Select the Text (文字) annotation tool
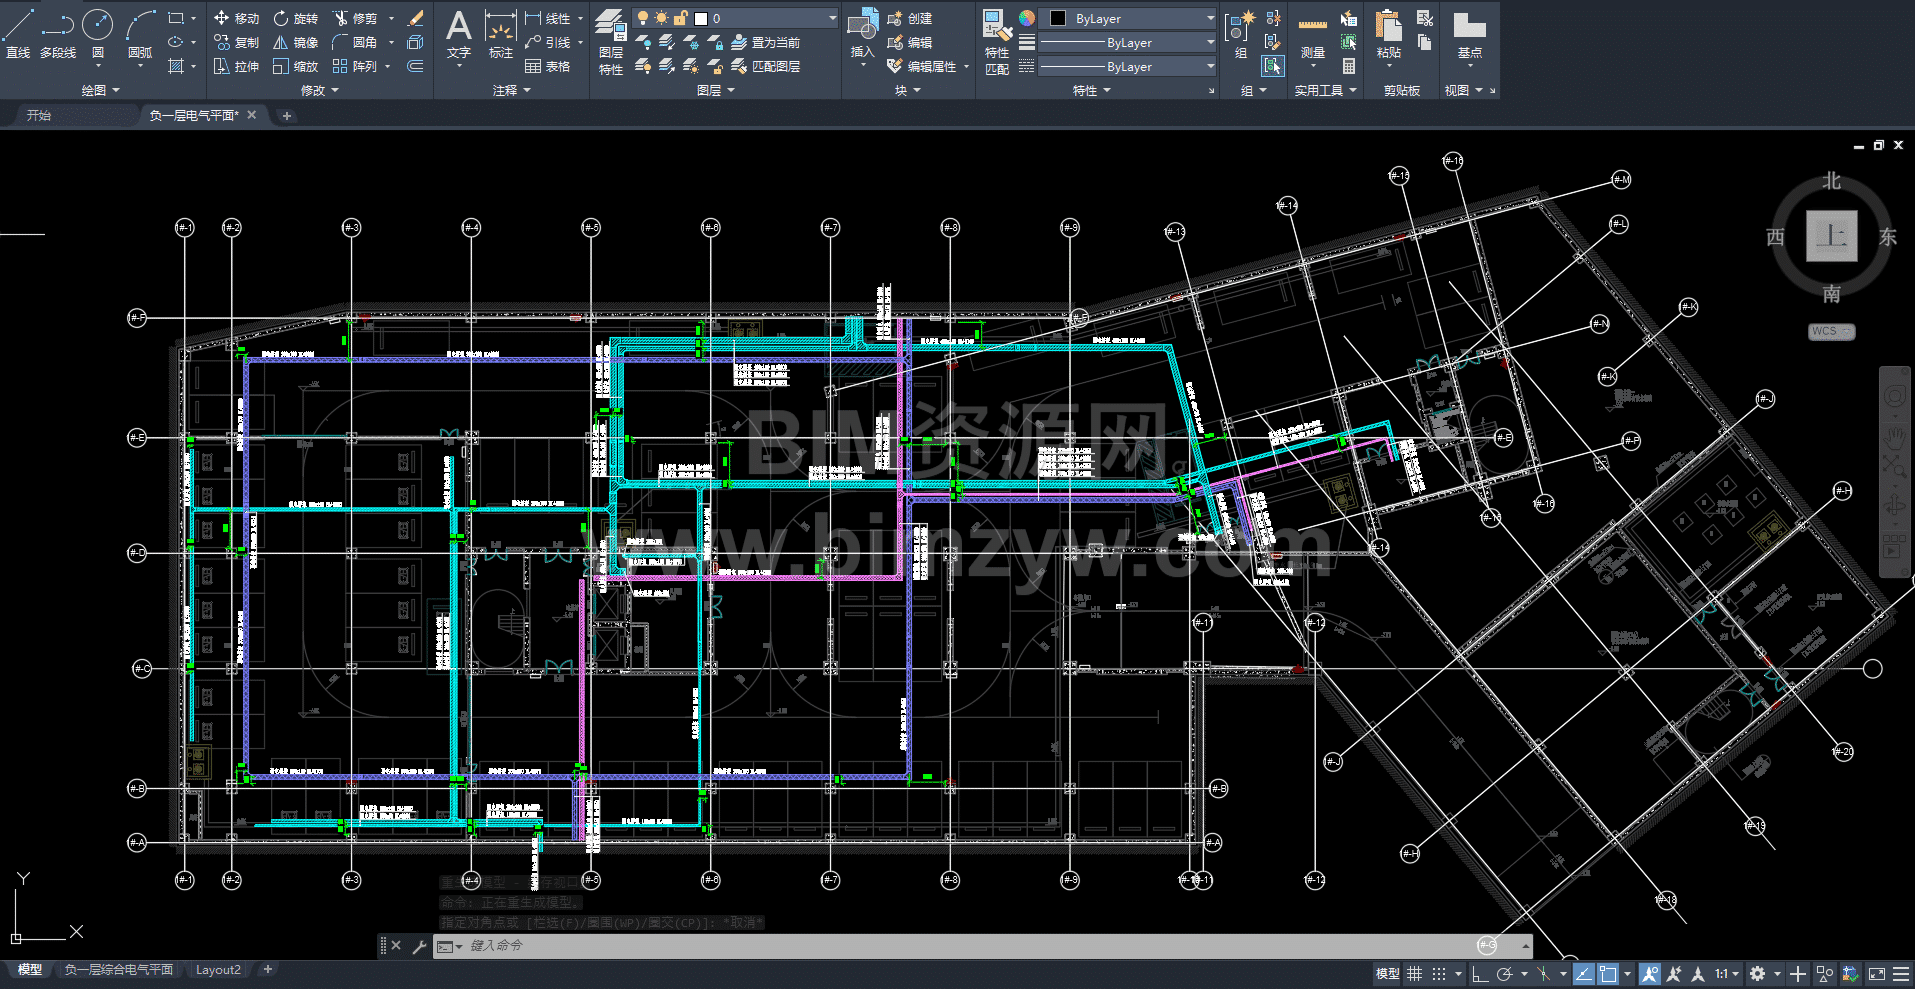1915x989 pixels. [x=458, y=35]
